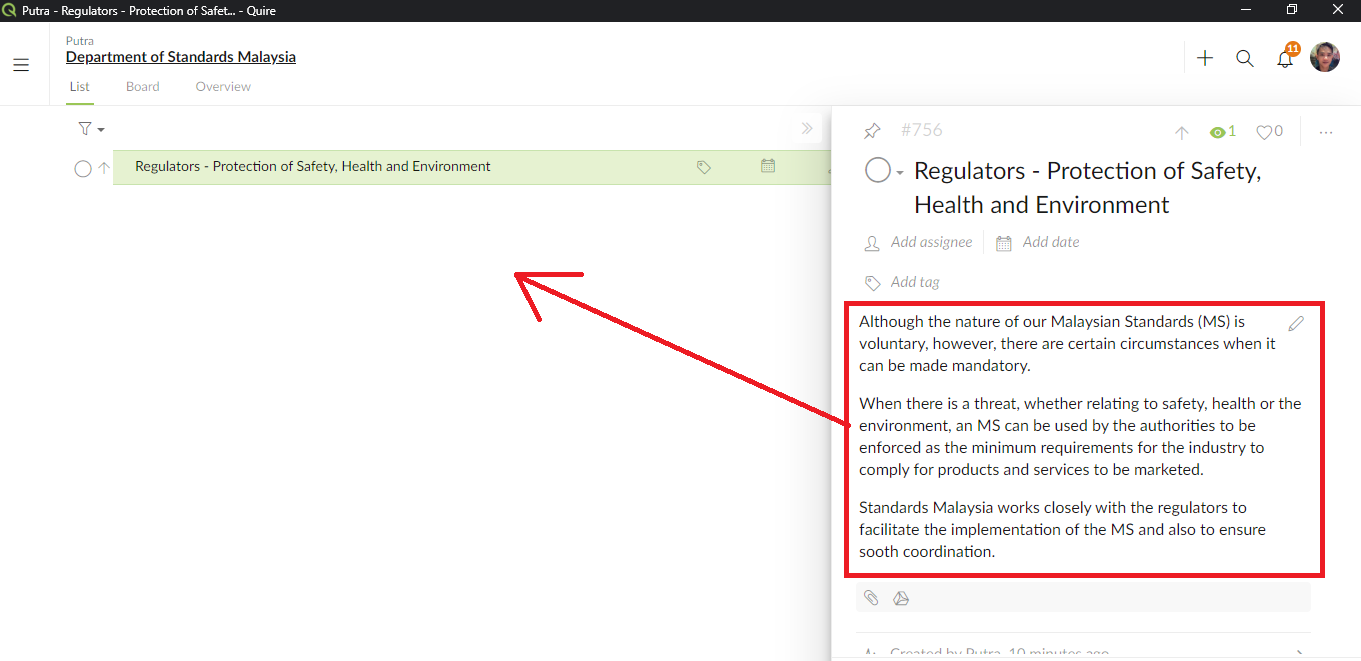The image size is (1361, 661).
Task: Select the Regulators task row in list
Action: 472,167
